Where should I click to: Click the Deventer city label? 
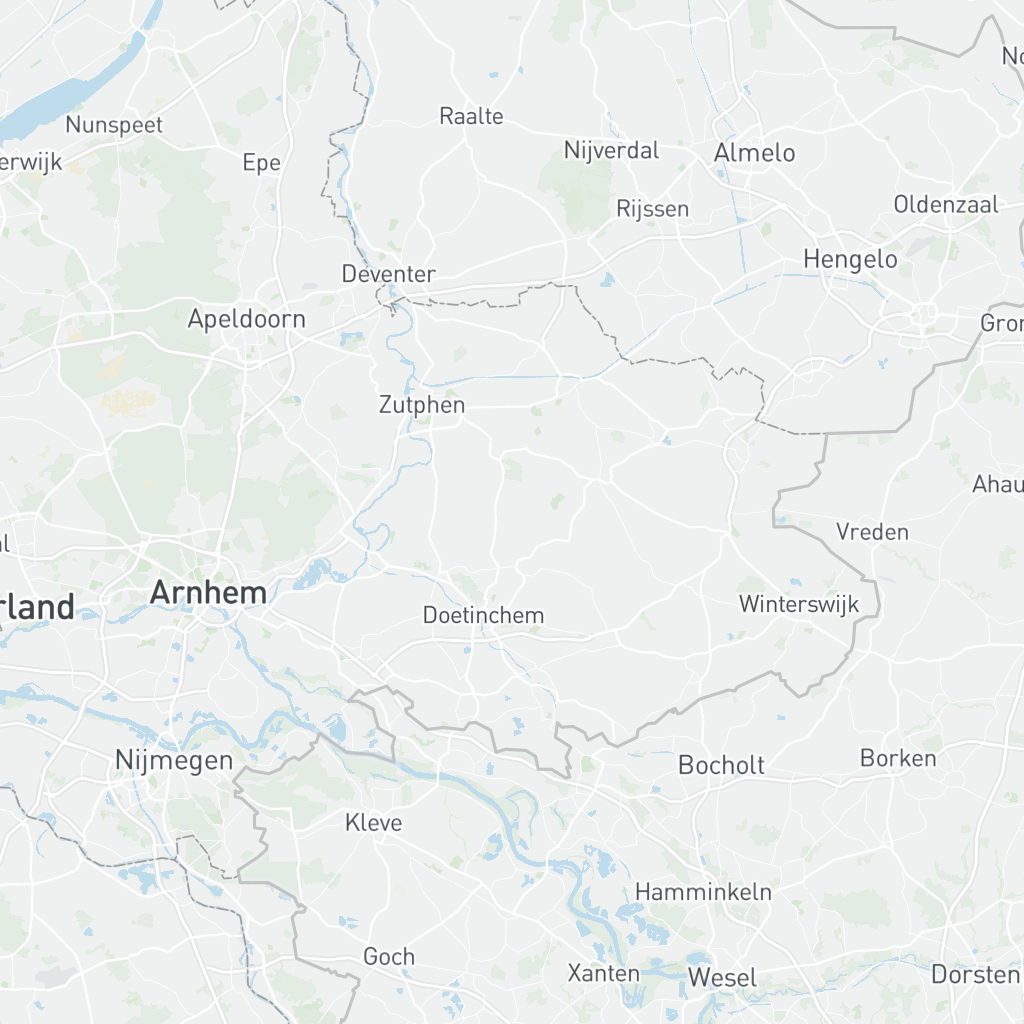pyautogui.click(x=389, y=274)
